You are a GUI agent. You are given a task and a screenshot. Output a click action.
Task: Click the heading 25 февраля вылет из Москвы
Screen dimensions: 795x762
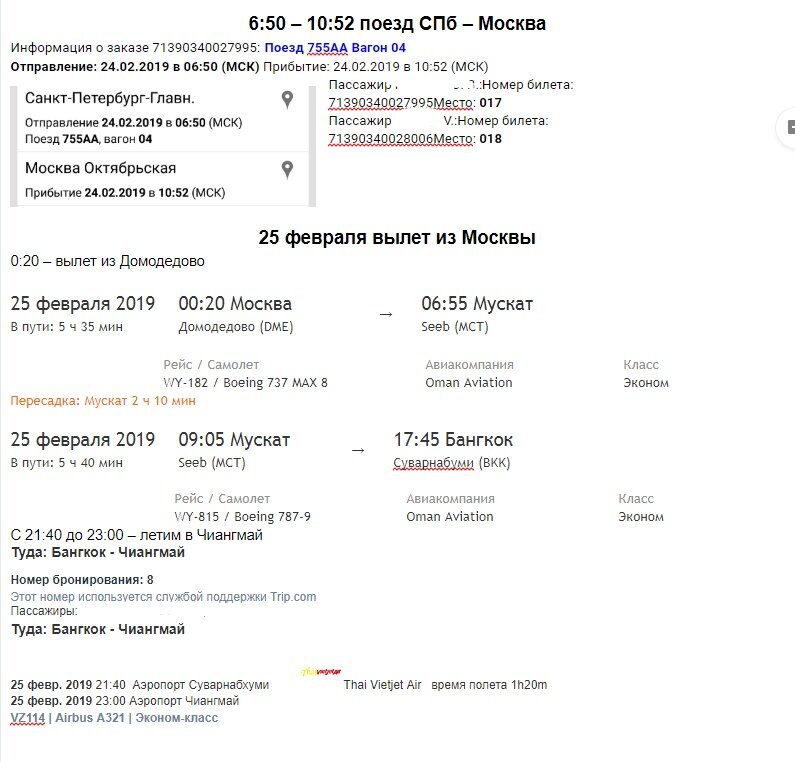(x=397, y=237)
